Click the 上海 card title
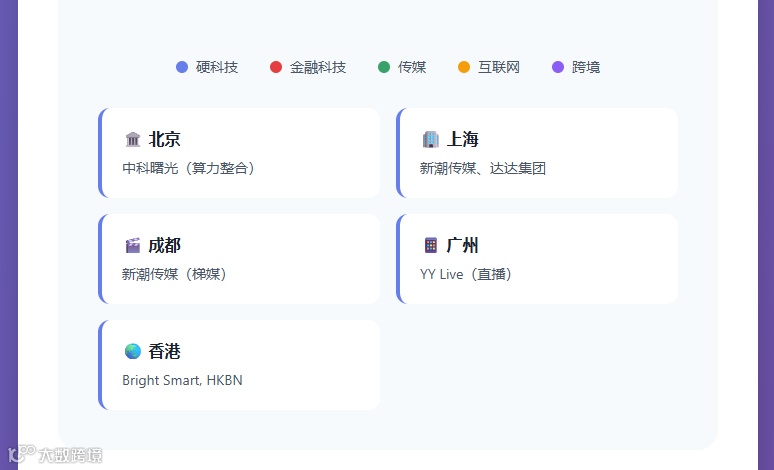The height and width of the screenshot is (470, 774). (463, 139)
